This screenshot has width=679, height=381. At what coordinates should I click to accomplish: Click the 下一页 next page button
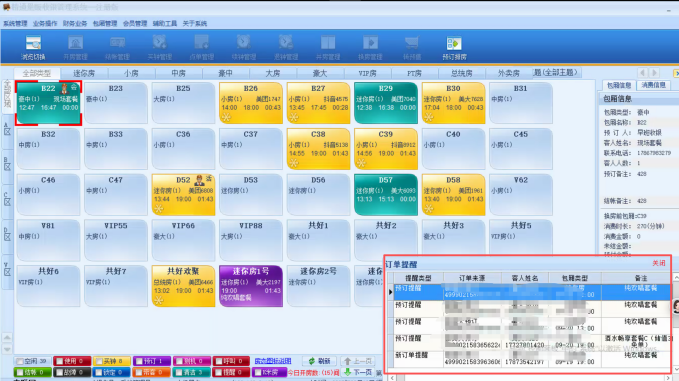[358, 372]
